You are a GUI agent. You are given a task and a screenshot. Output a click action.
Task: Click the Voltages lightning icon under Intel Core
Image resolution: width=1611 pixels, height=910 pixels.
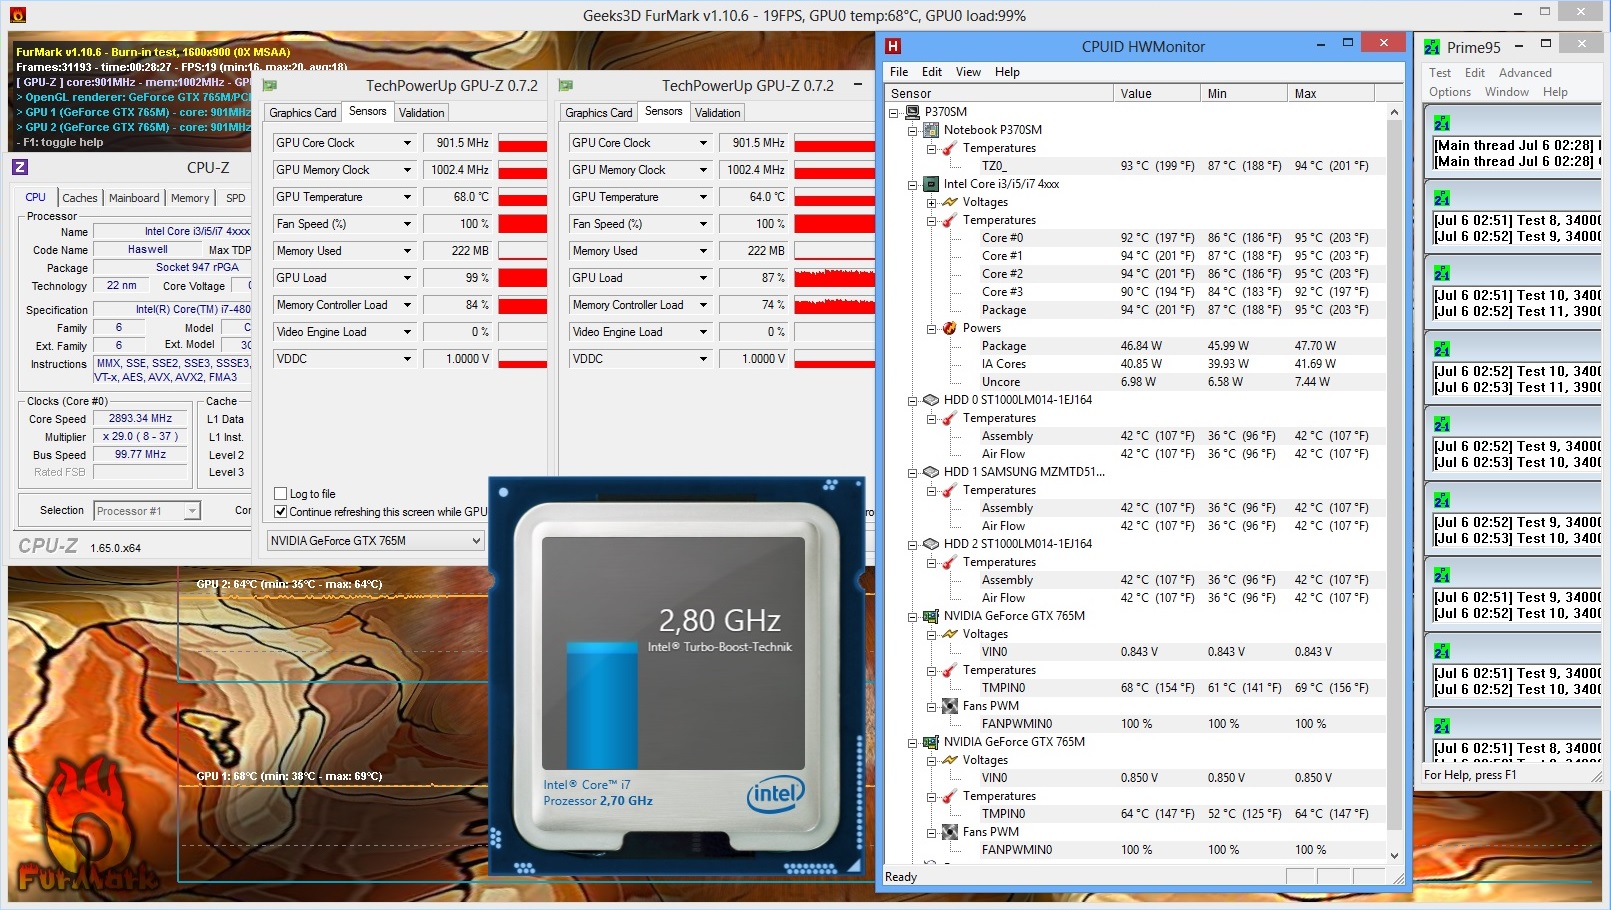click(x=950, y=202)
